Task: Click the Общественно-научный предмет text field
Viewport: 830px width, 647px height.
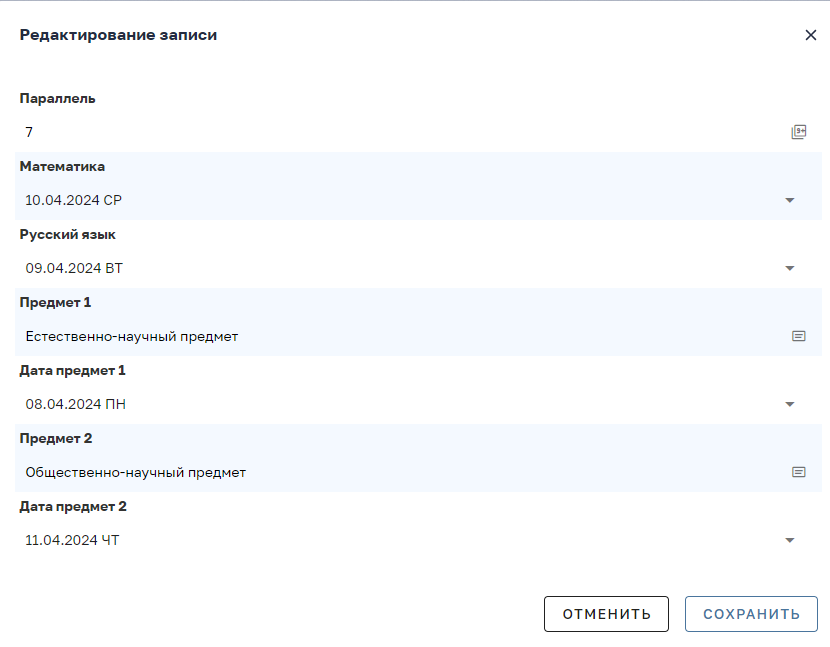Action: pyautogui.click(x=402, y=472)
